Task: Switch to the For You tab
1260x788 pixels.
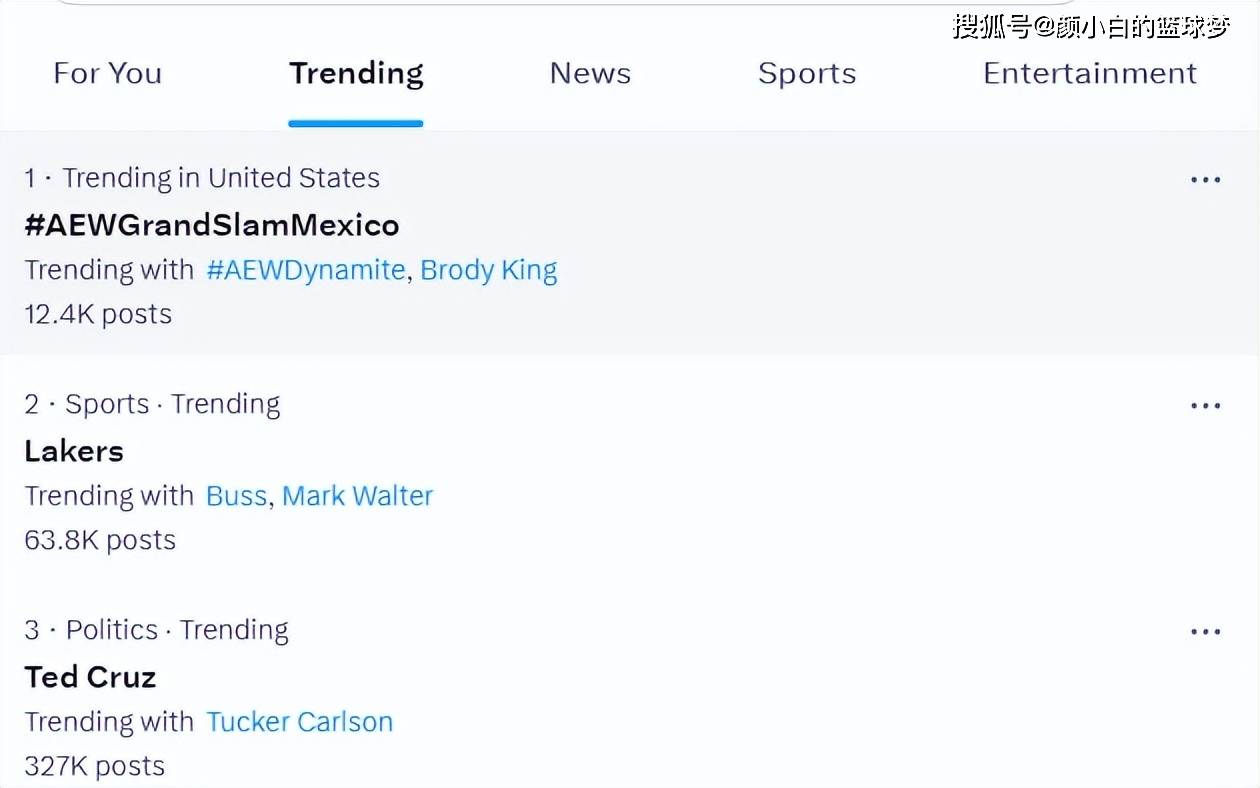Action: point(107,73)
